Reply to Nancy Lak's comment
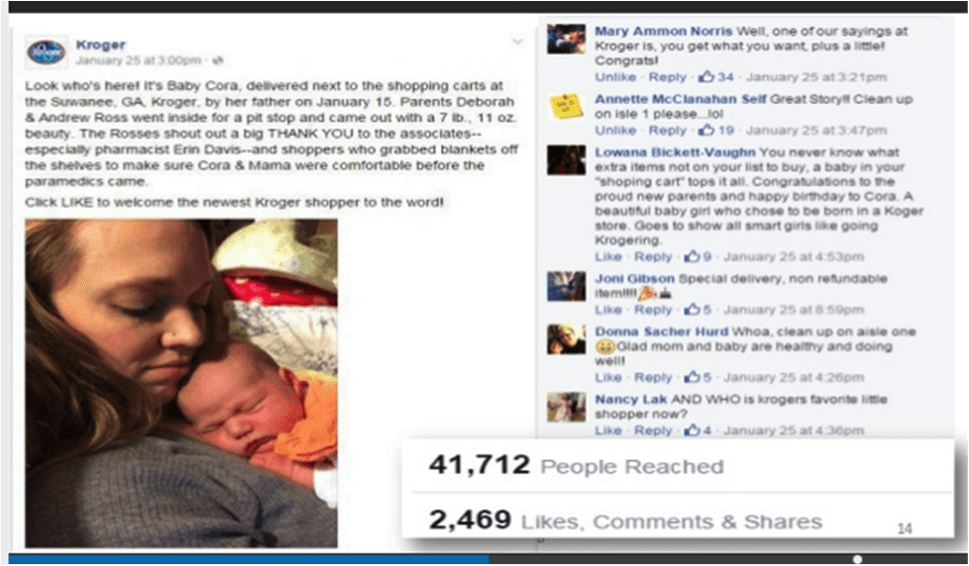 (x=653, y=430)
